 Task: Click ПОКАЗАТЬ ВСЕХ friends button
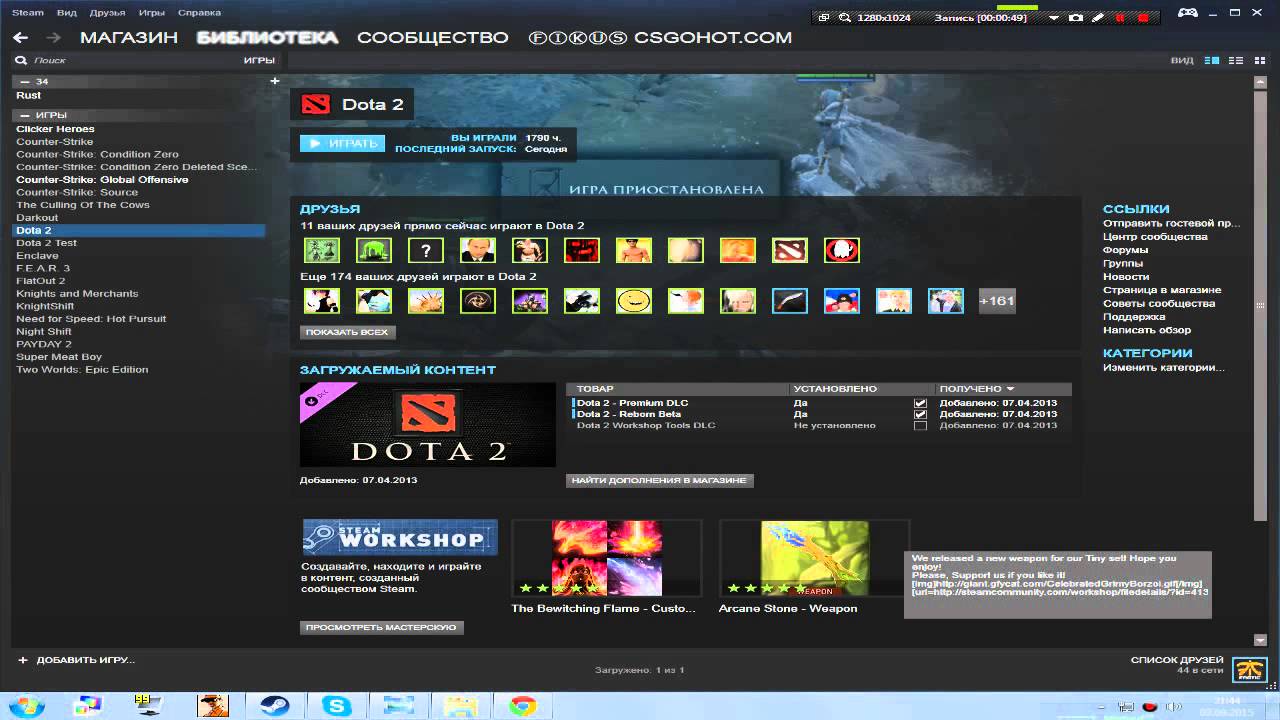pyautogui.click(x=347, y=332)
